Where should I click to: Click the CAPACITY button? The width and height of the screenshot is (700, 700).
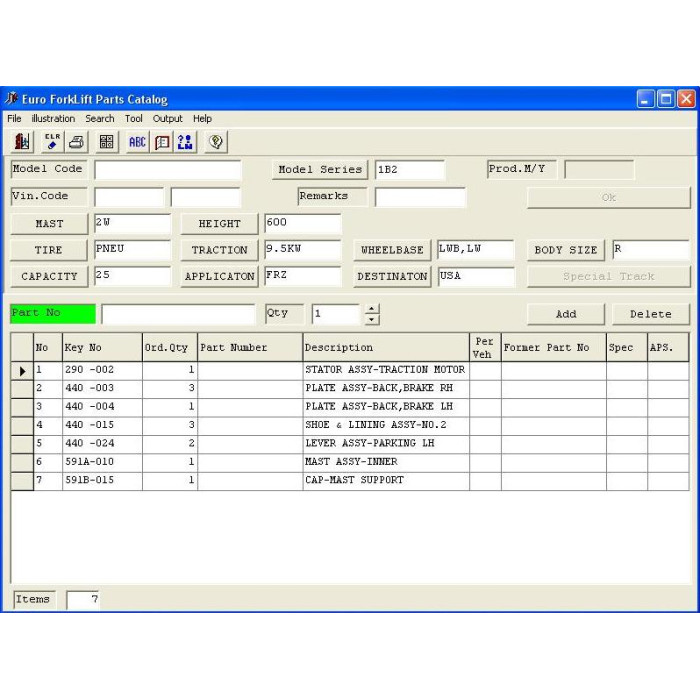(x=49, y=276)
